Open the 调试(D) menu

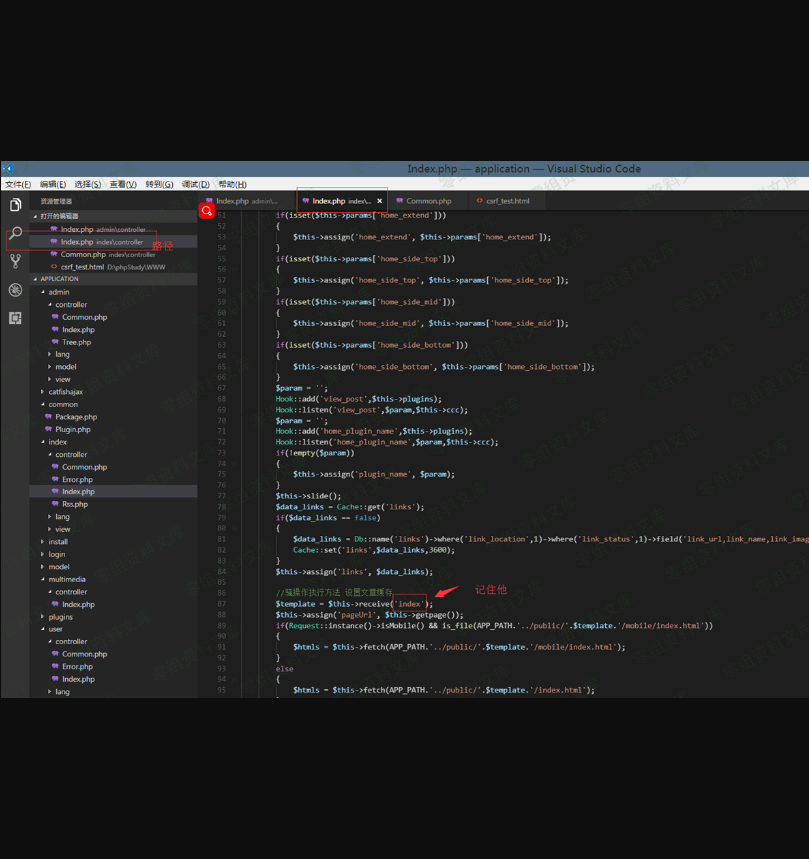click(195, 184)
